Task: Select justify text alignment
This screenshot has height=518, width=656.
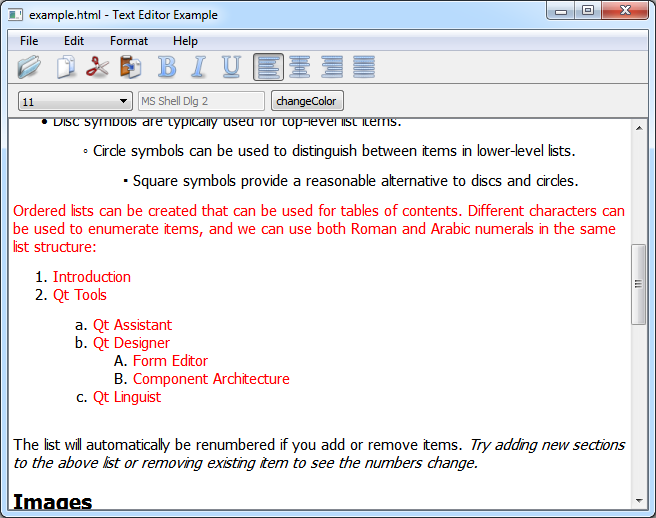Action: tap(364, 67)
